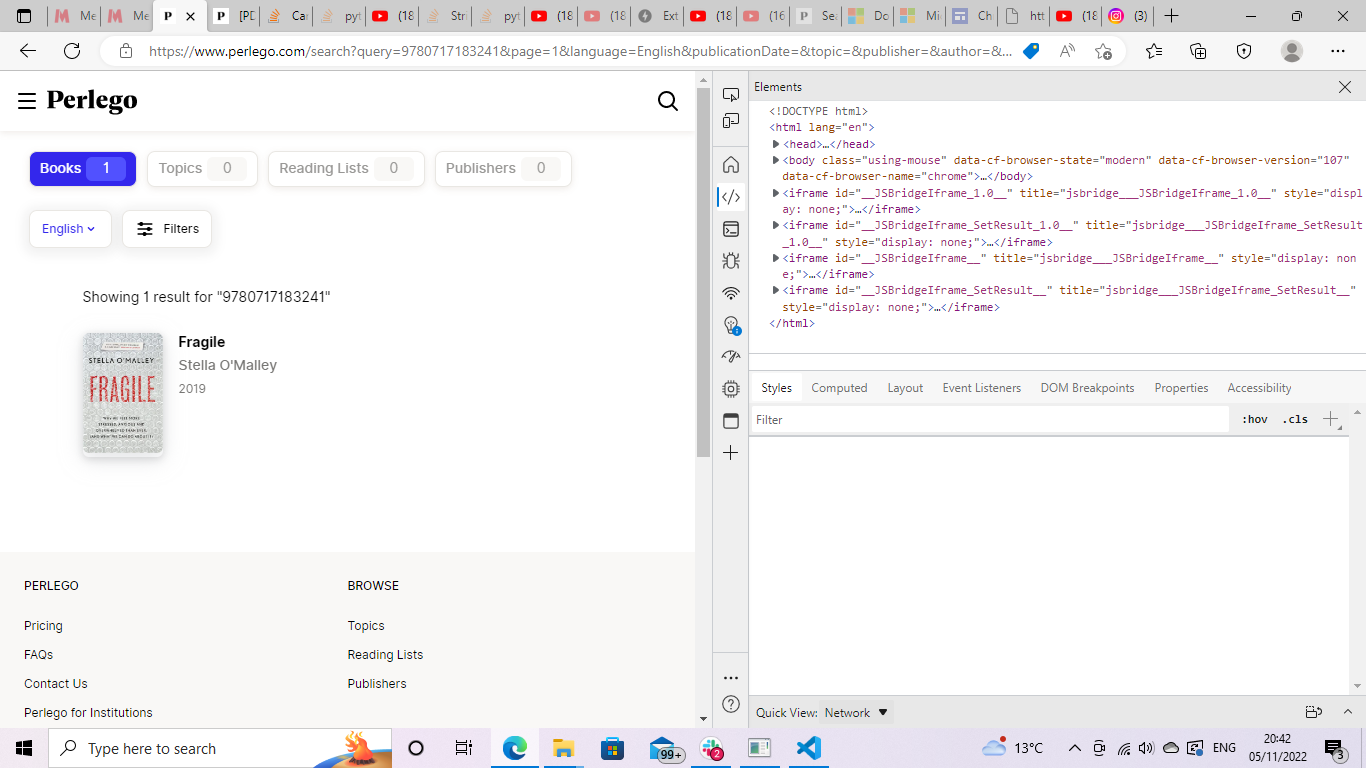Open browser Settings and more menu
This screenshot has height=768, width=1366.
(x=1338, y=51)
